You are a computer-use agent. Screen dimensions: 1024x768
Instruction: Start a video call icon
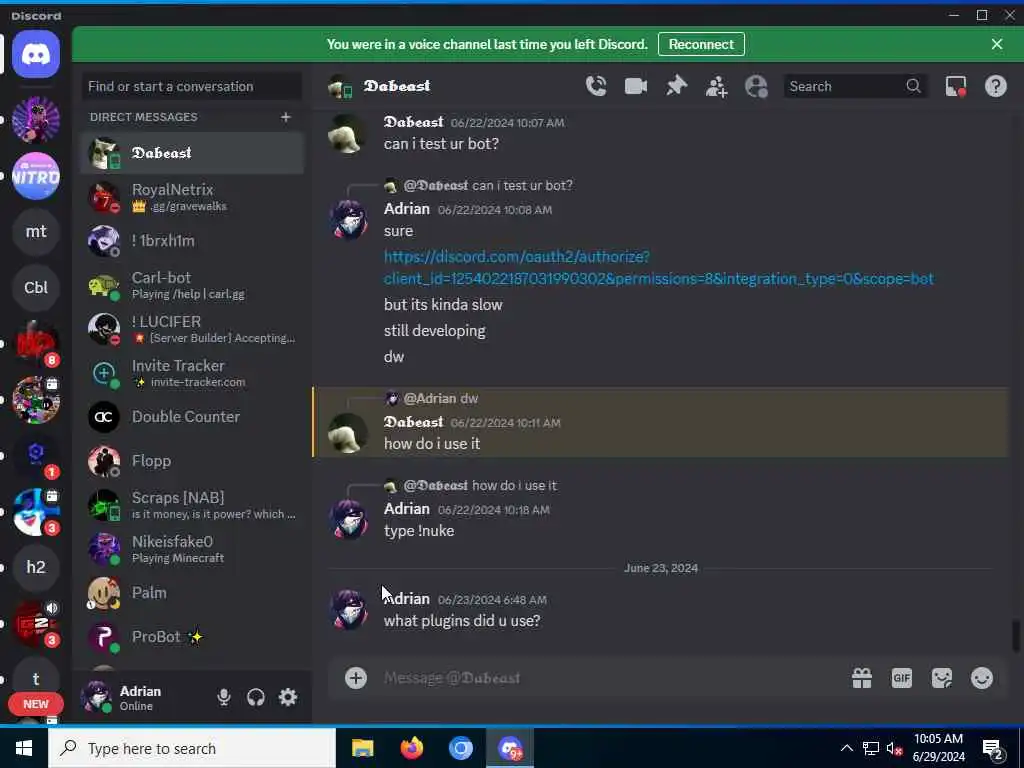(x=635, y=86)
